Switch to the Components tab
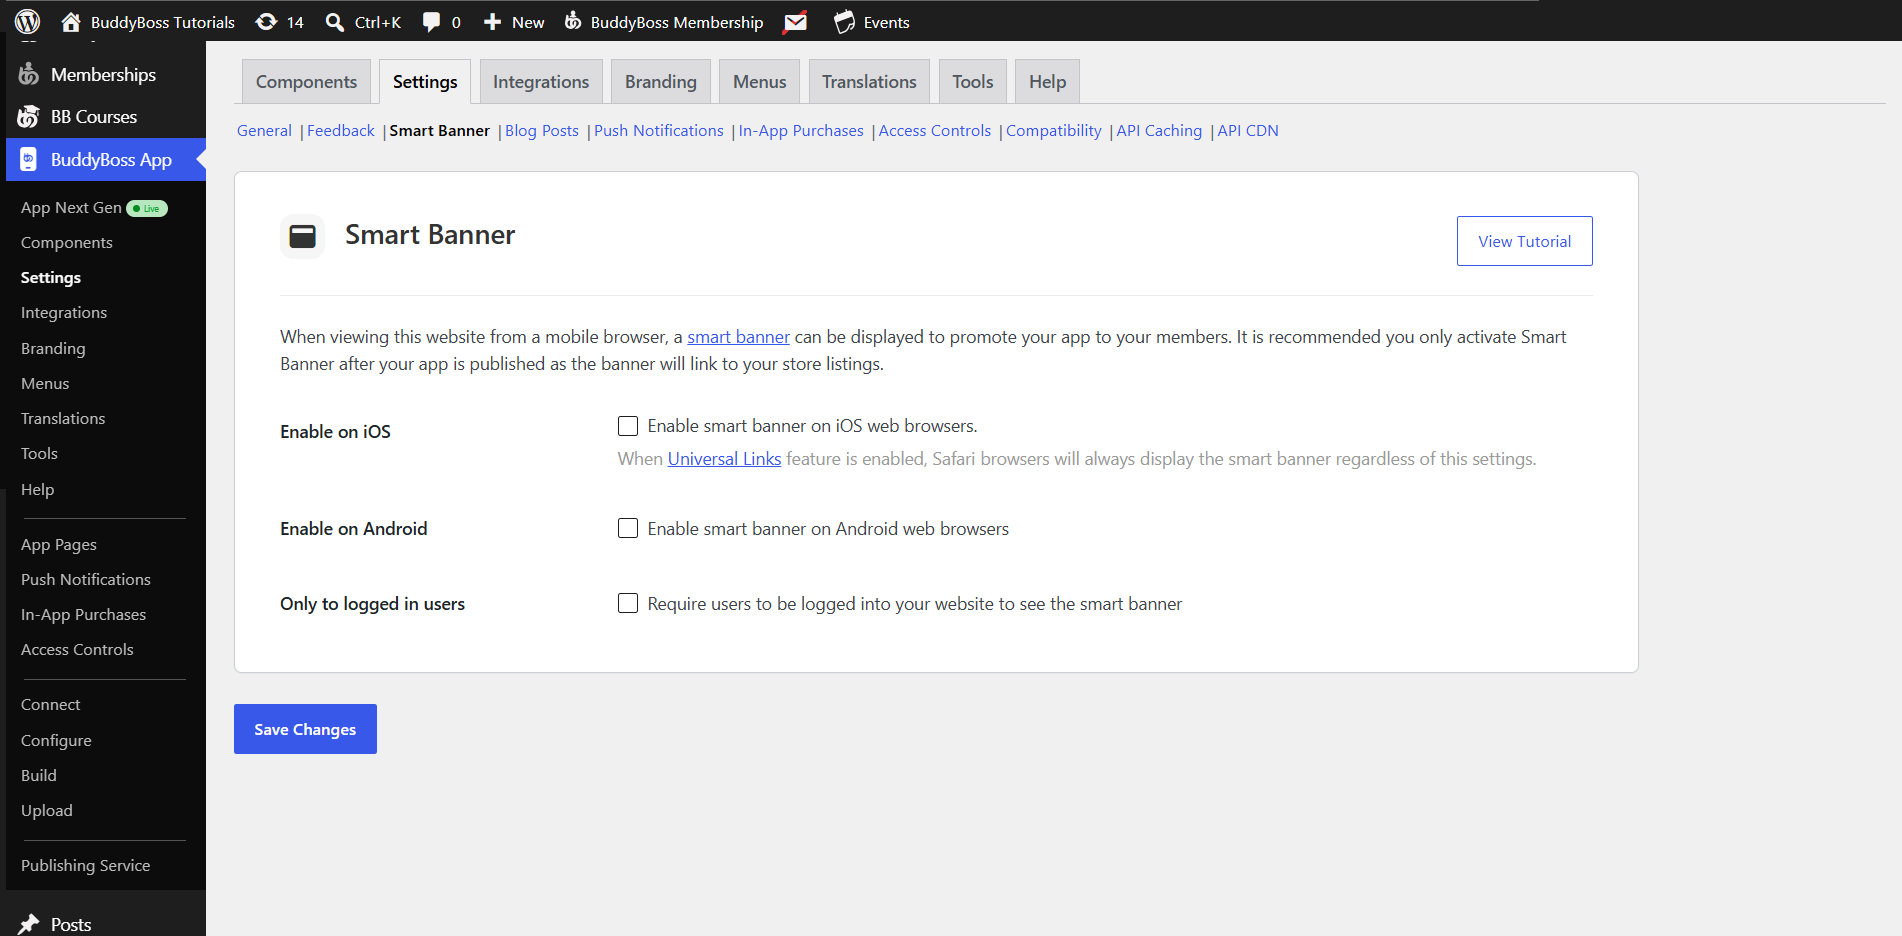Screen dimensions: 1902x936 (306, 82)
